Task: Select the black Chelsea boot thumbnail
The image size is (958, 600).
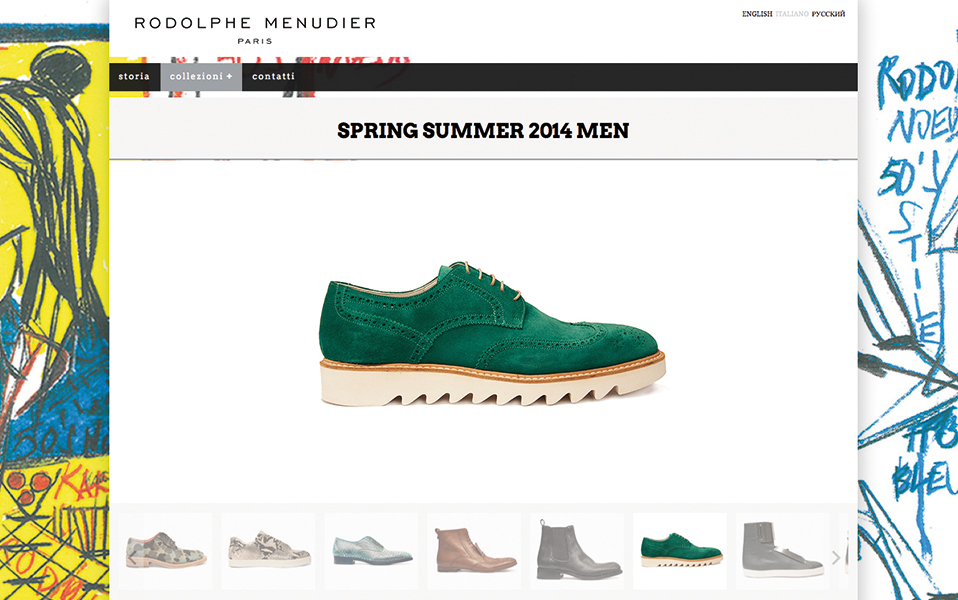Action: (x=577, y=551)
